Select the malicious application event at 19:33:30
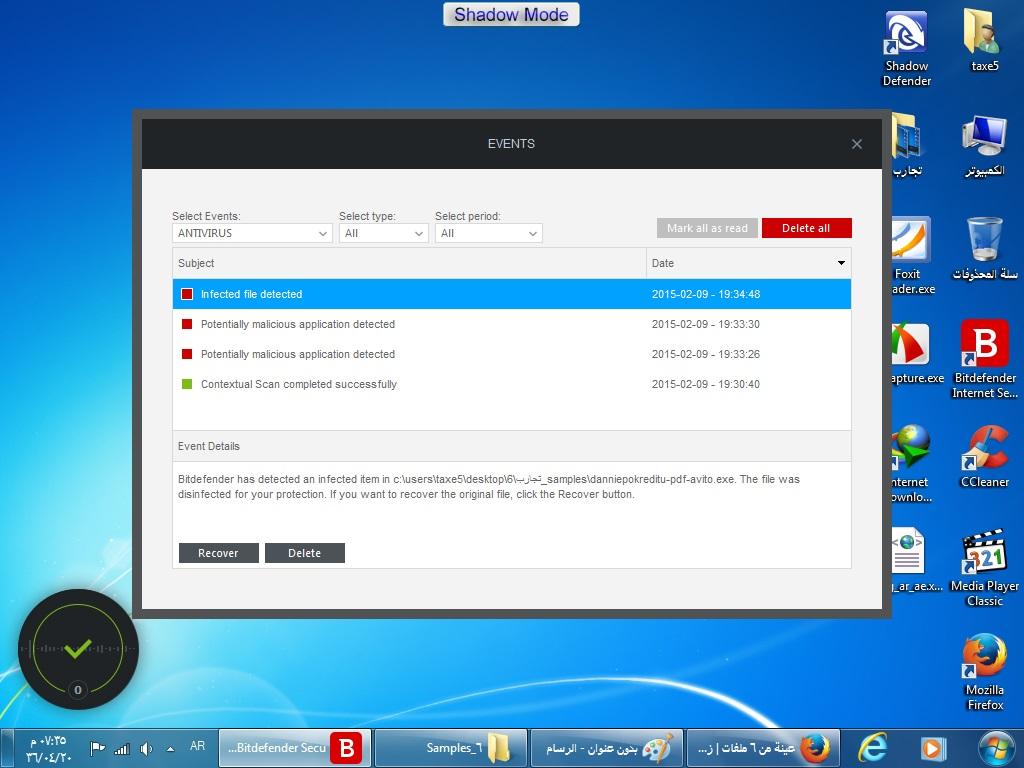Viewport: 1024px width, 768px height. (512, 324)
